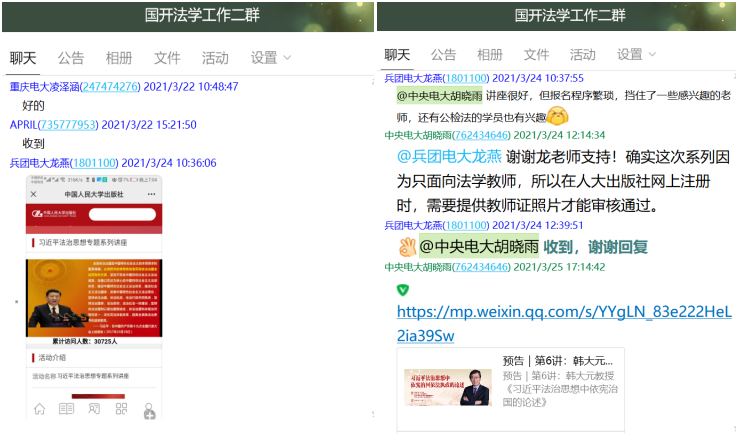737x441 pixels.
Task: Click the green shield safety icon above the link
Action: click(403, 290)
